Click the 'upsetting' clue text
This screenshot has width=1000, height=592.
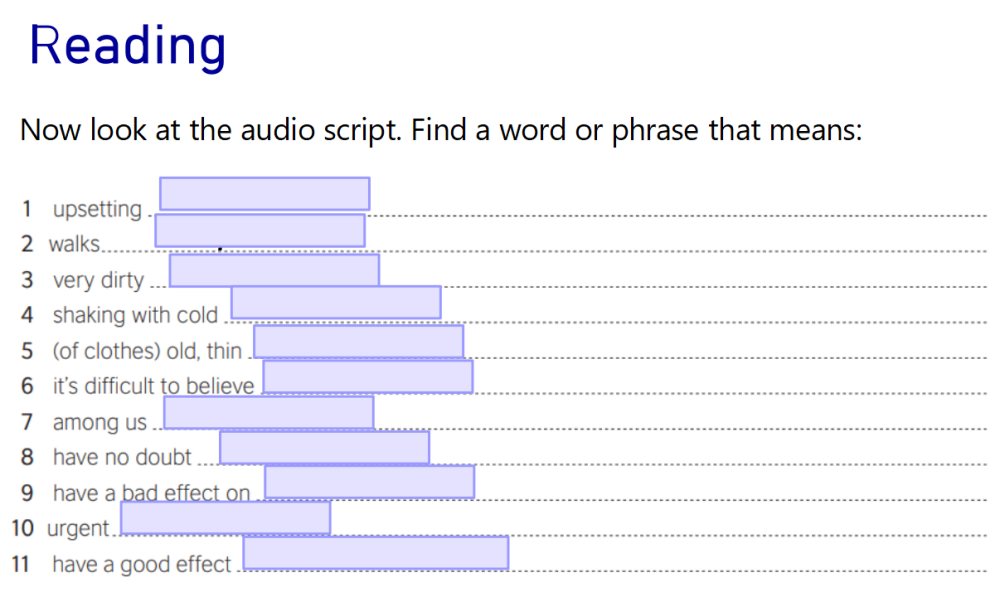[x=97, y=209]
